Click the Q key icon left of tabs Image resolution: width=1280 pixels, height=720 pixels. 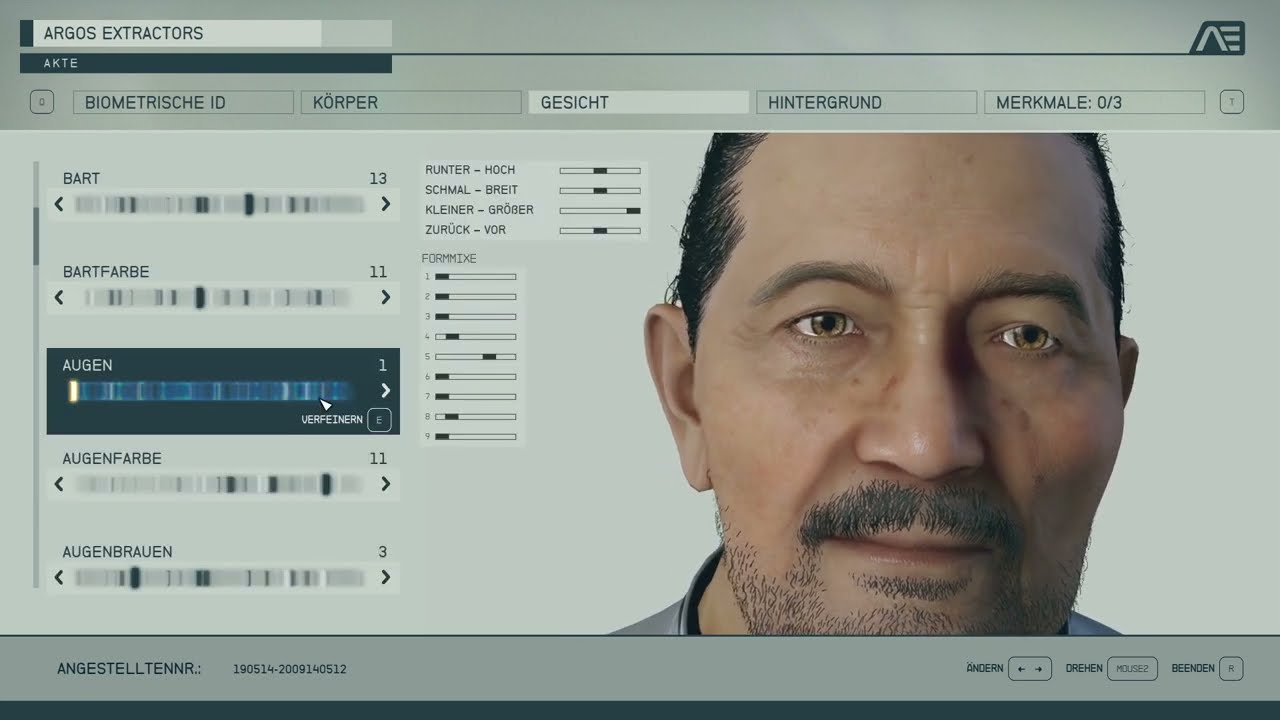(42, 102)
